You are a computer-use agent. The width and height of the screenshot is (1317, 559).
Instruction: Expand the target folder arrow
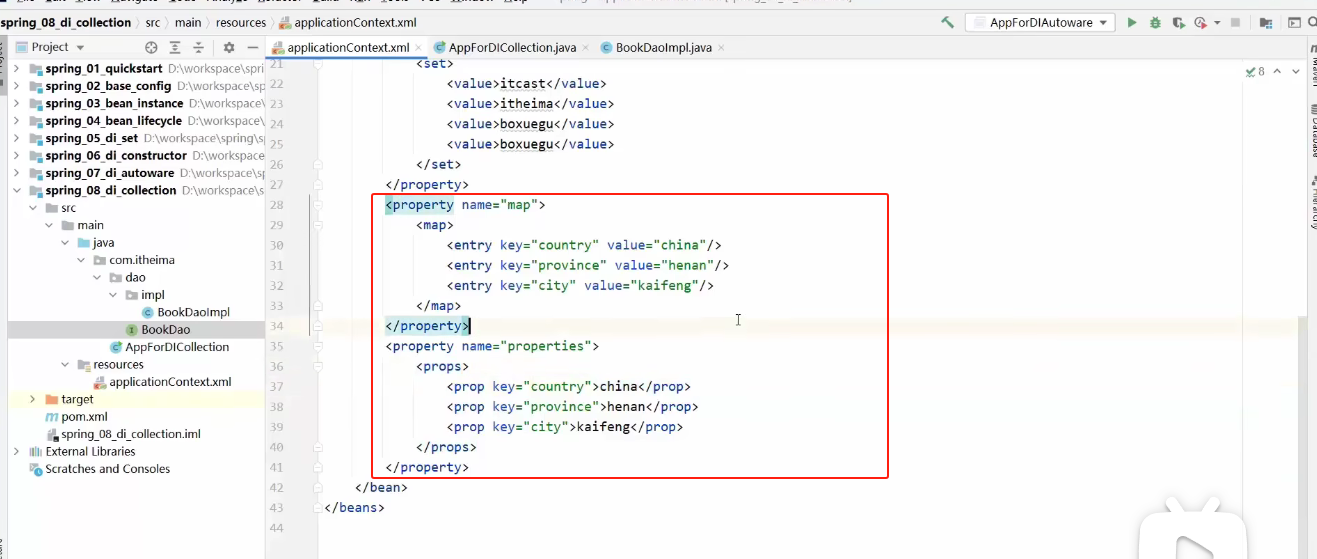[33, 399]
